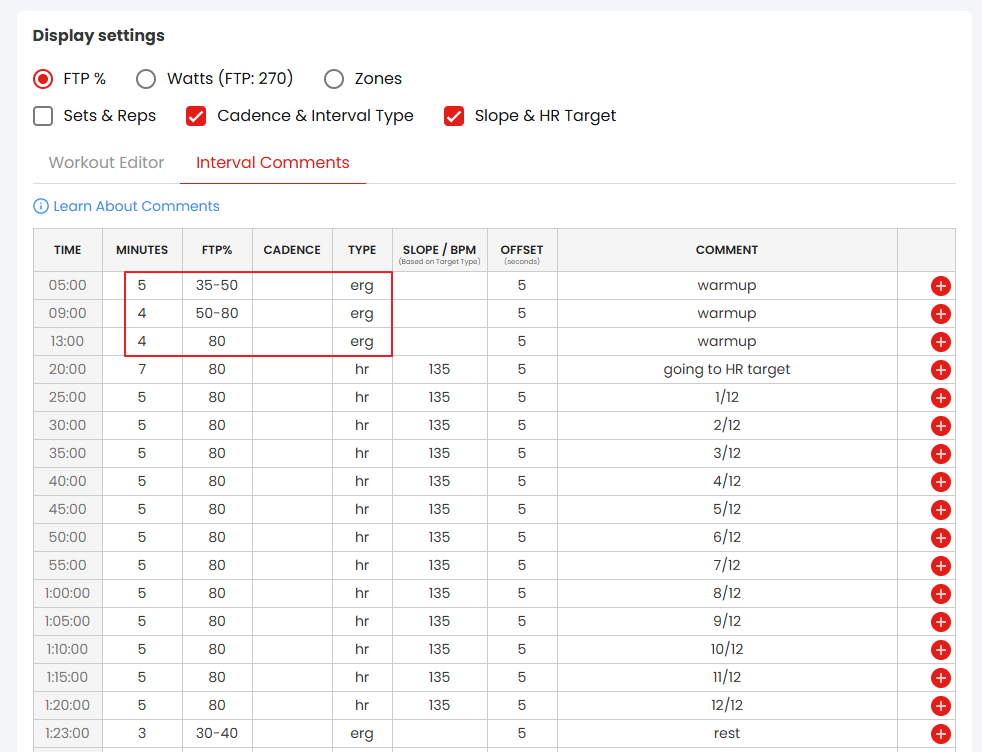This screenshot has width=982, height=752.
Task: Select the Zones display radio button
Action: [x=335, y=79]
